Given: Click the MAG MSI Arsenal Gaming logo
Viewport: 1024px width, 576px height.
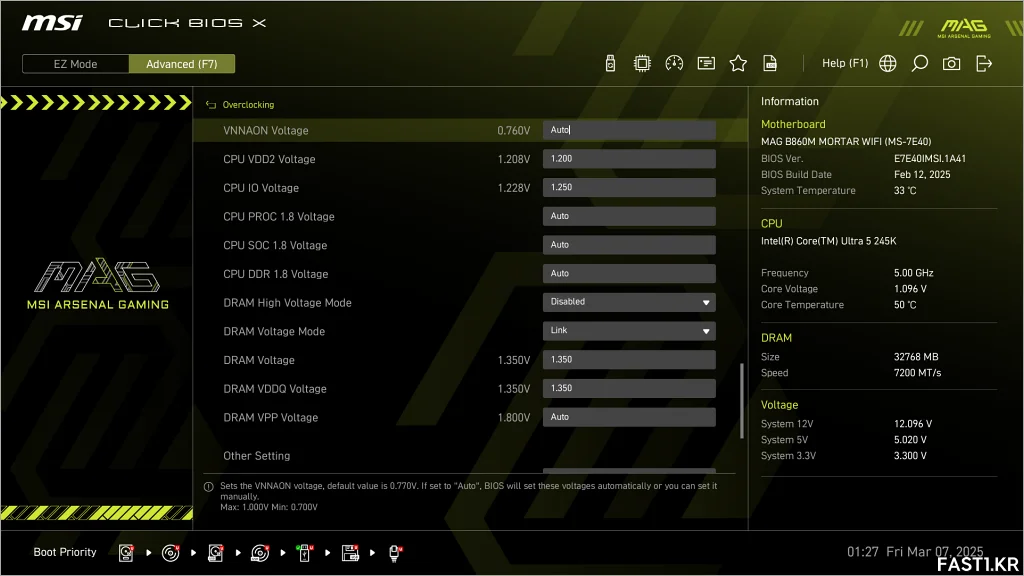Looking at the screenshot, I should pyautogui.click(x=98, y=284).
